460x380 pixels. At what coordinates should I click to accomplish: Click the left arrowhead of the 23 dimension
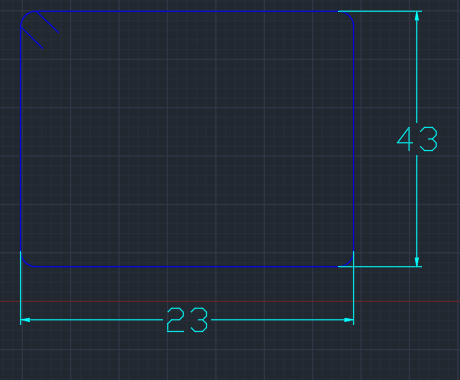(25, 320)
